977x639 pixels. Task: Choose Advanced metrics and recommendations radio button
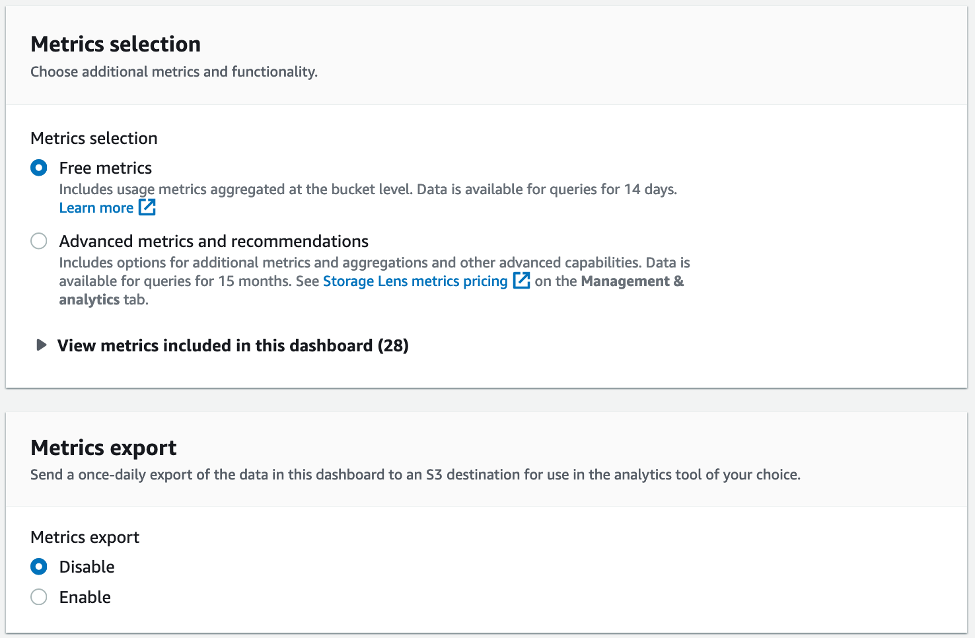click(x=39, y=241)
